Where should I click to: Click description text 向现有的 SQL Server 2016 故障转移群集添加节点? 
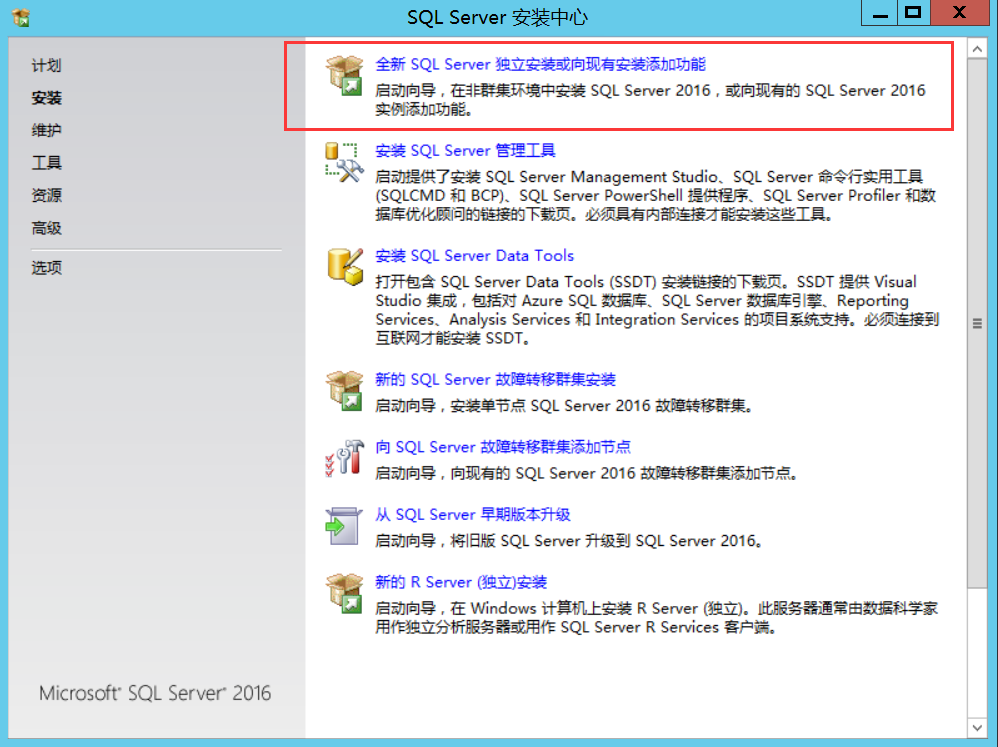click(624, 473)
